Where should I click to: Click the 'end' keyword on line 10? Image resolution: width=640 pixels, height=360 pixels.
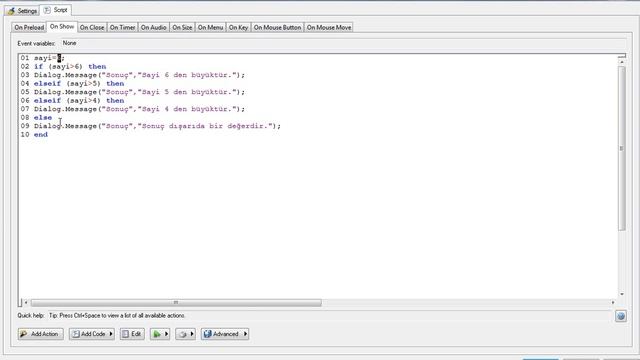coord(41,135)
